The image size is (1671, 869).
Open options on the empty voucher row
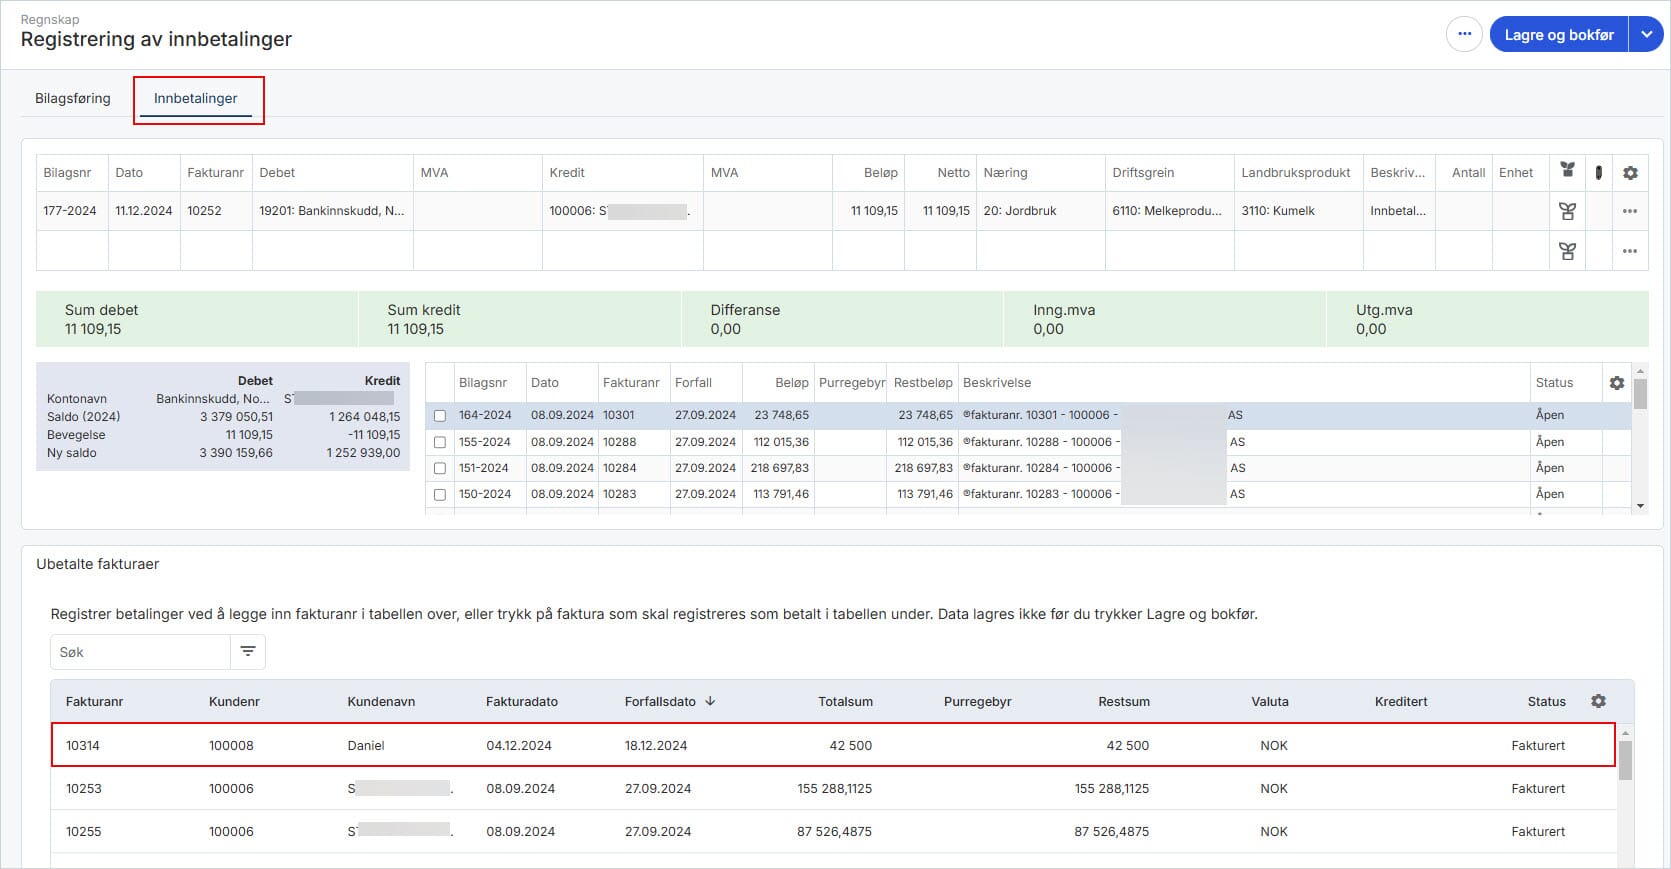pyautogui.click(x=1630, y=251)
